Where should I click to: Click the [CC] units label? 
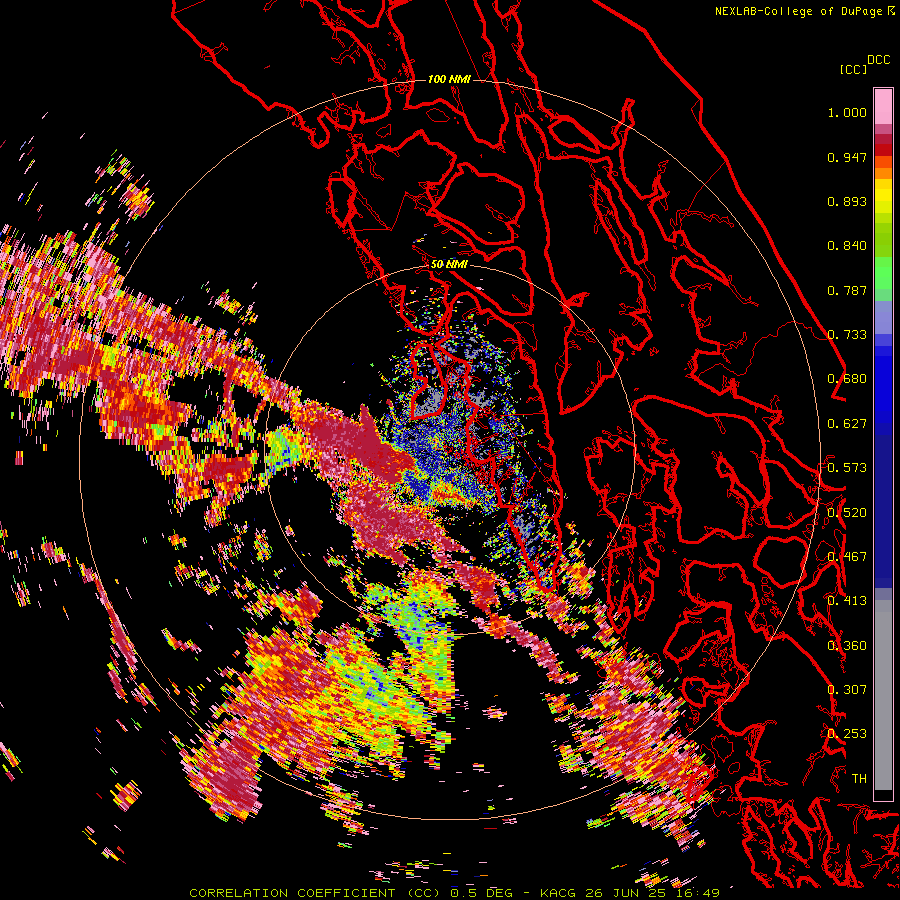pos(853,69)
